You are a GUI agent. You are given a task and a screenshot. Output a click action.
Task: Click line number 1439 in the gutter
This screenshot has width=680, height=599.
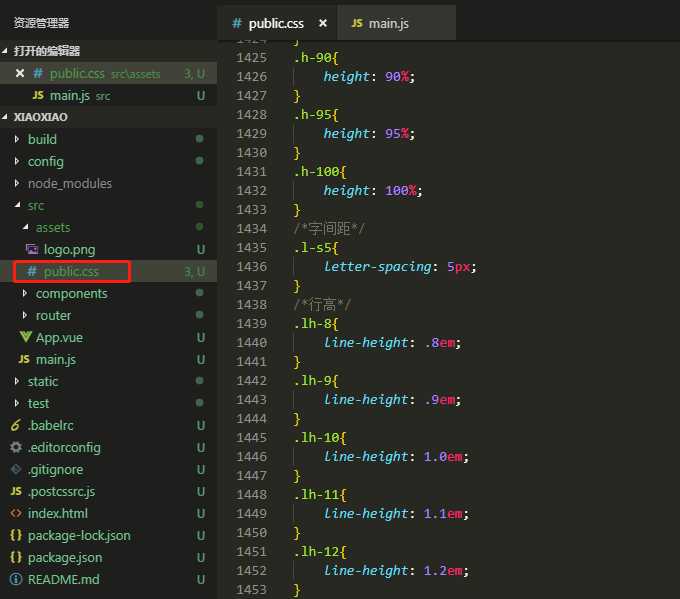(252, 324)
